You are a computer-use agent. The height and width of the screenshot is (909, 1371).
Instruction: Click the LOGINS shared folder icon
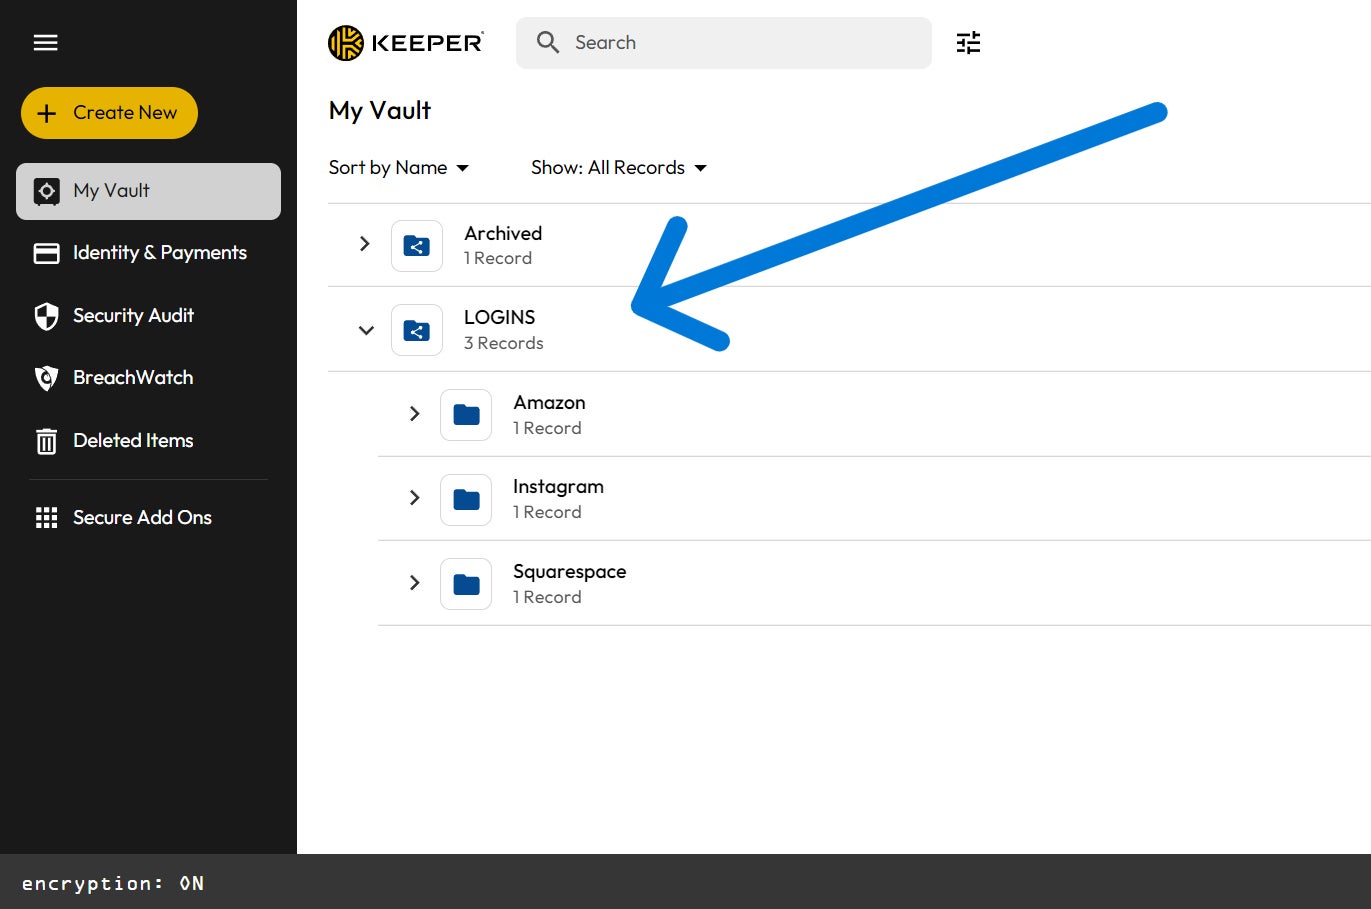[417, 330]
